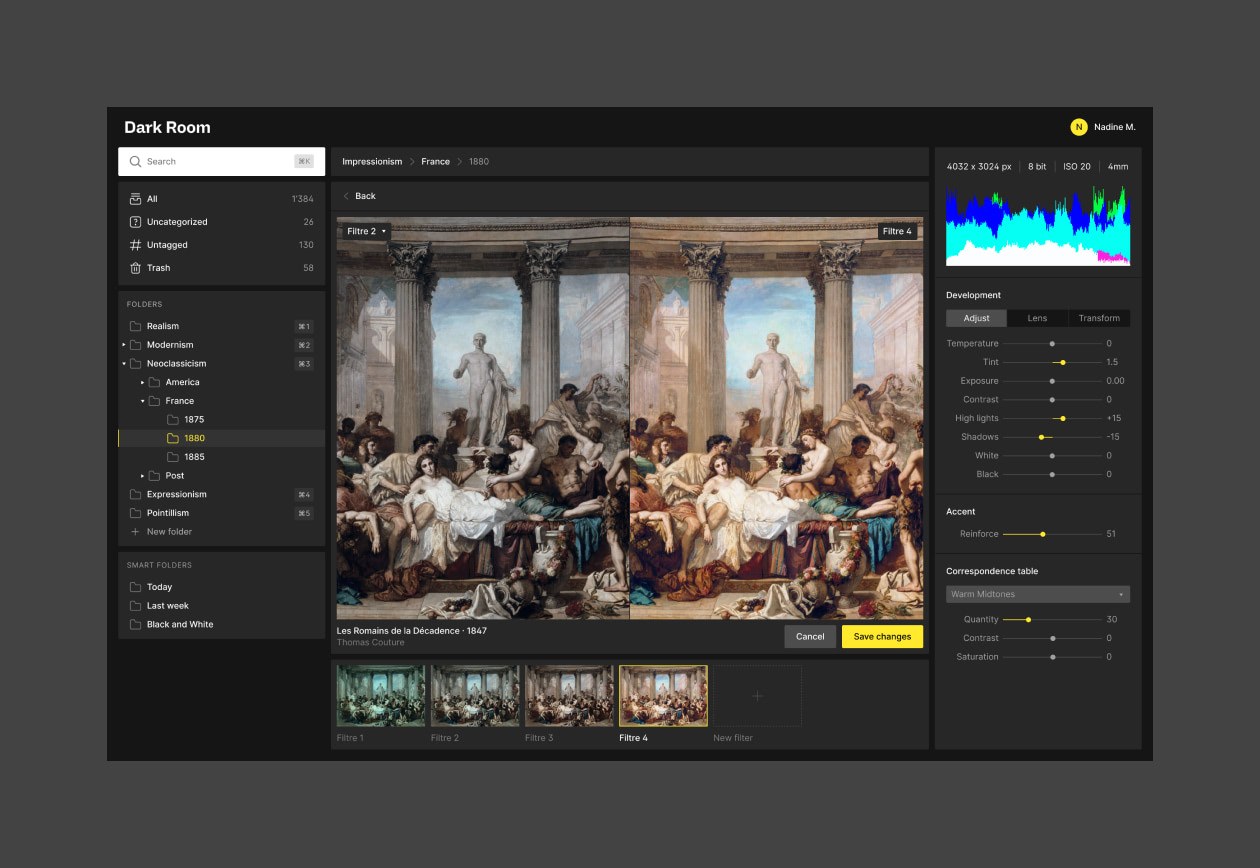Collapse the France subfolder triangle

pyautogui.click(x=143, y=401)
